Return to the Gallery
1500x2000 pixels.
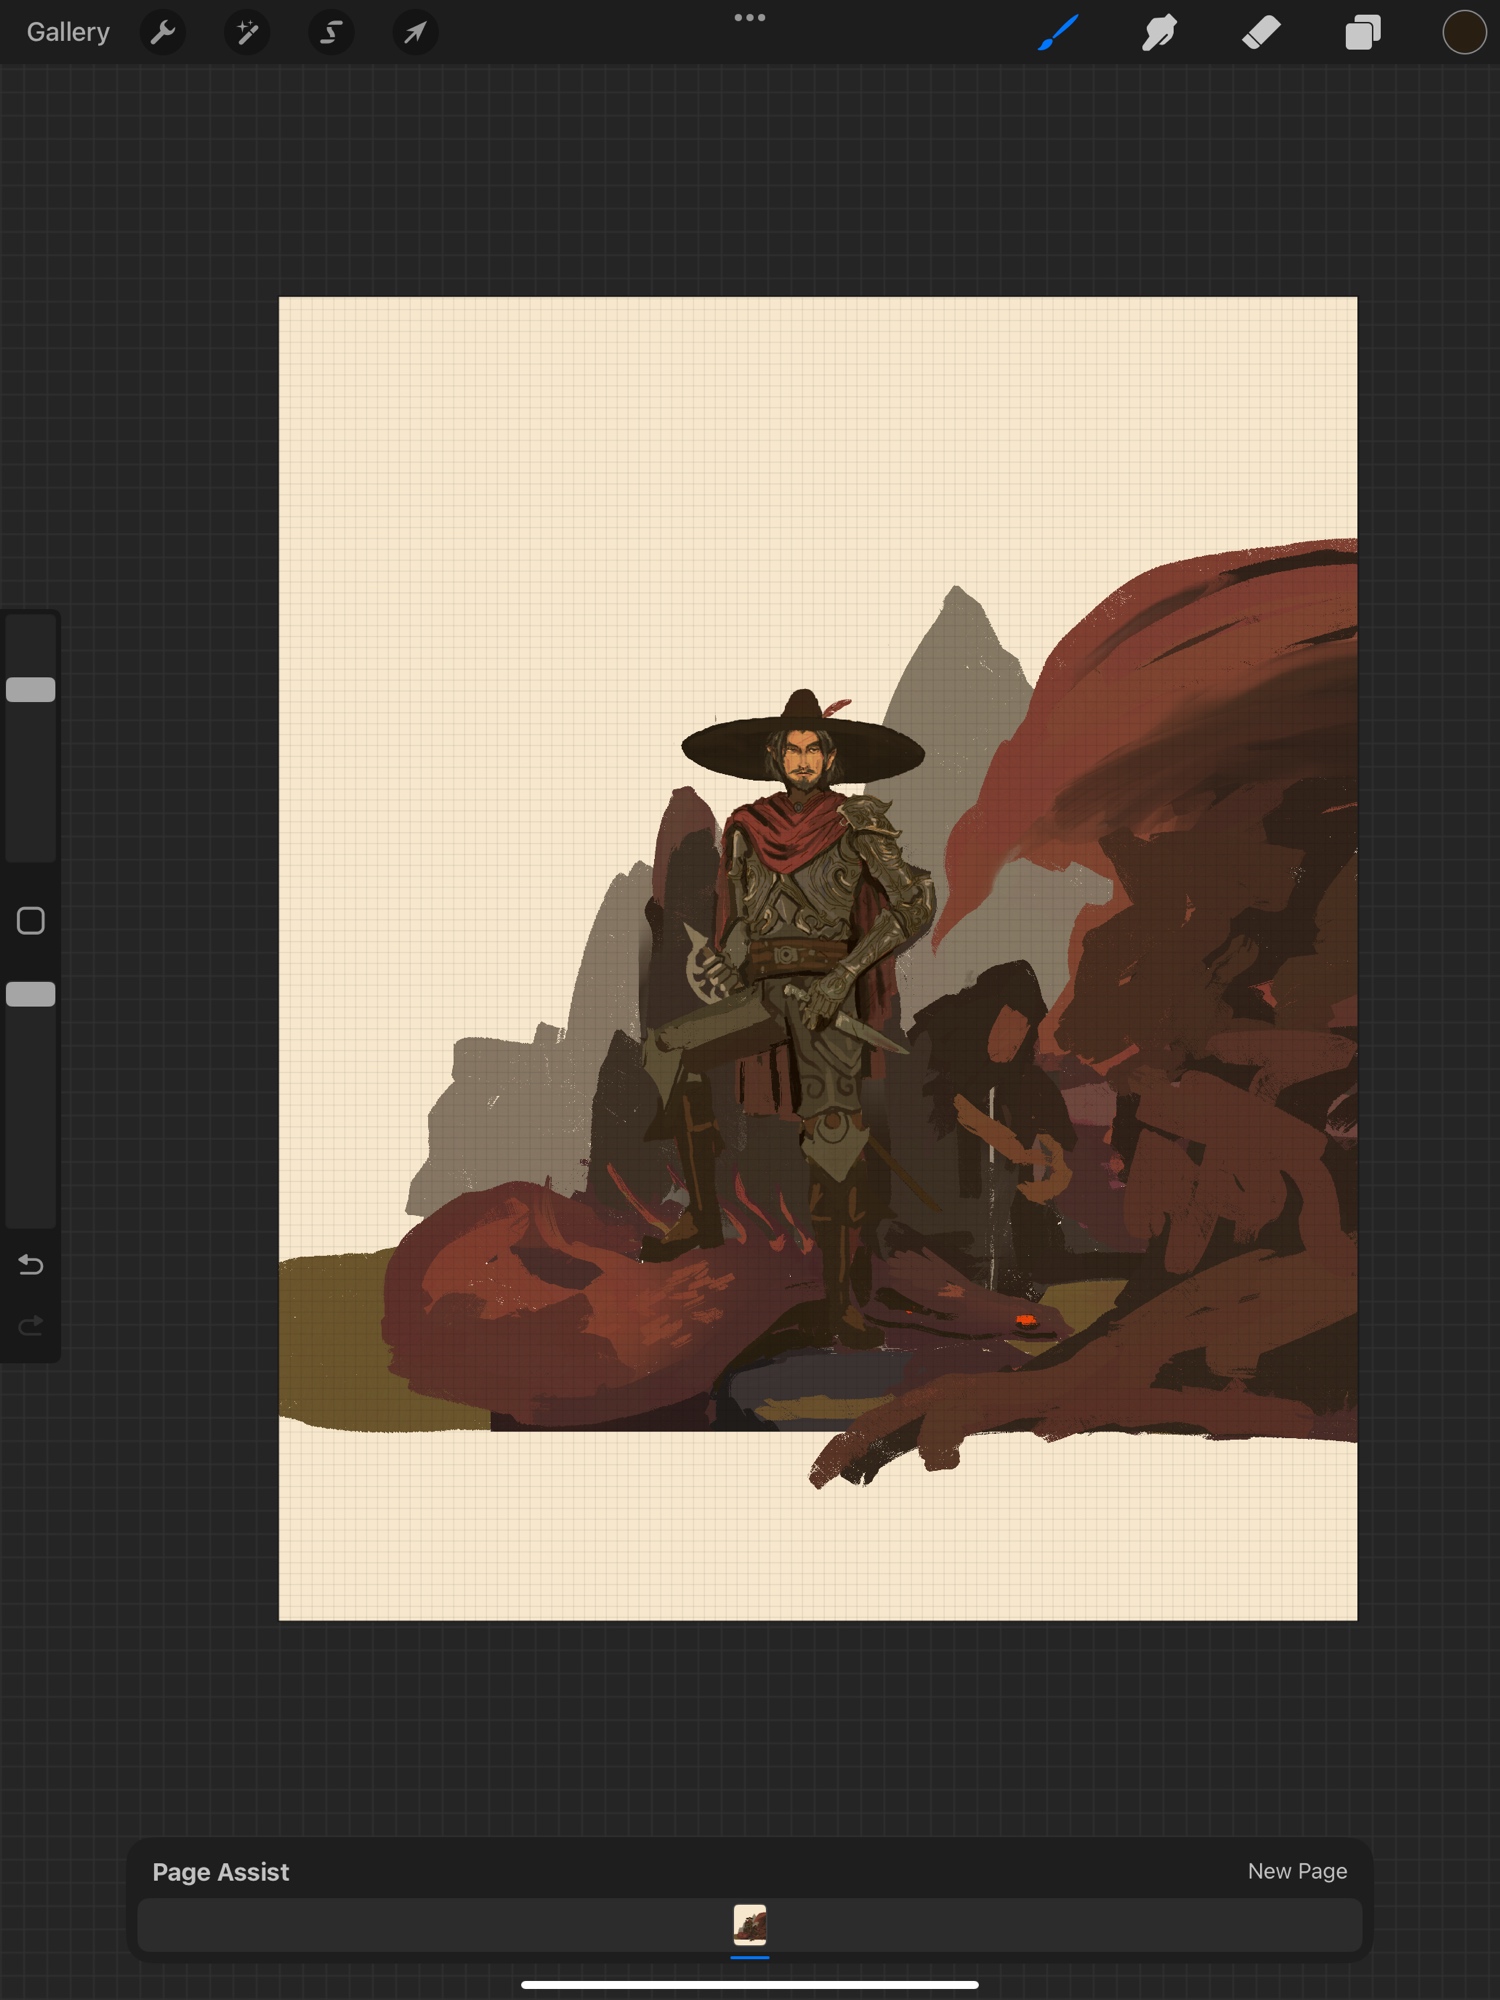(68, 33)
